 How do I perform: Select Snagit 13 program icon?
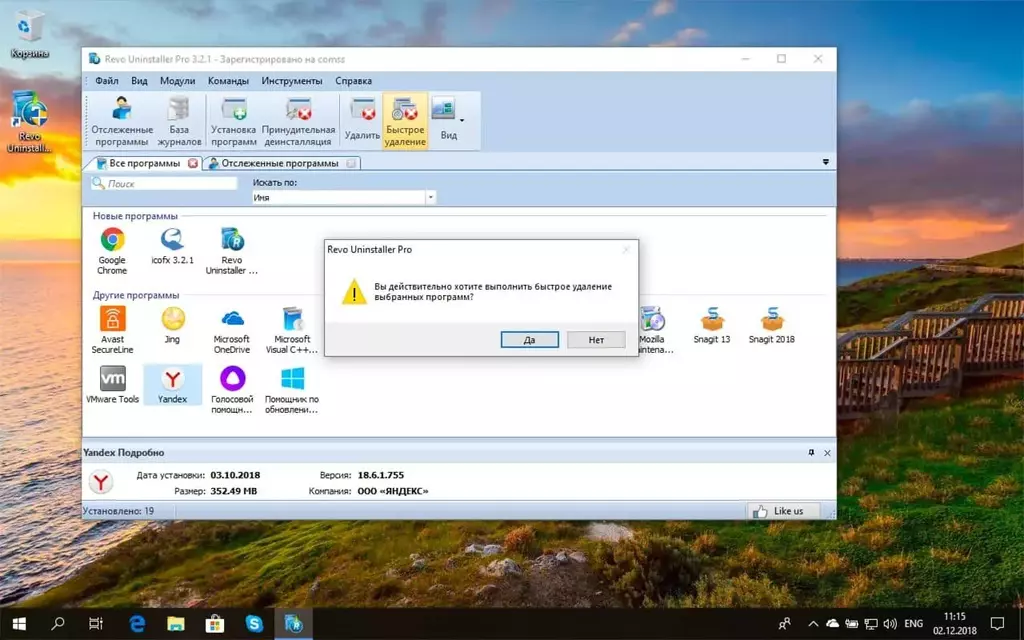coord(712,325)
